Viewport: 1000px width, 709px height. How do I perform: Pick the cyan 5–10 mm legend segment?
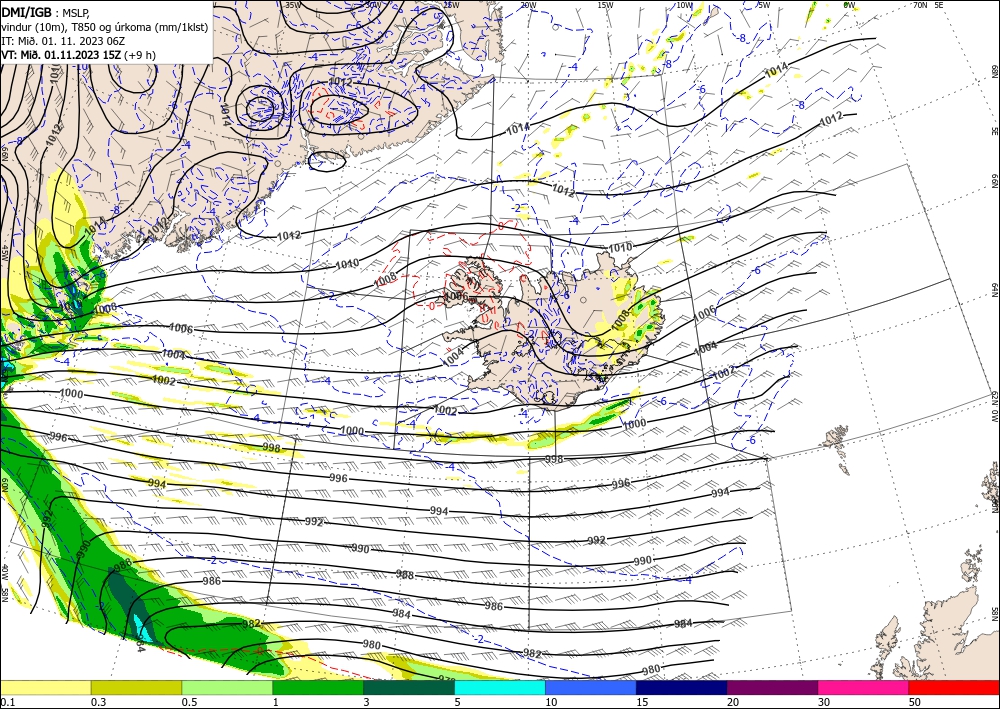coord(499,687)
